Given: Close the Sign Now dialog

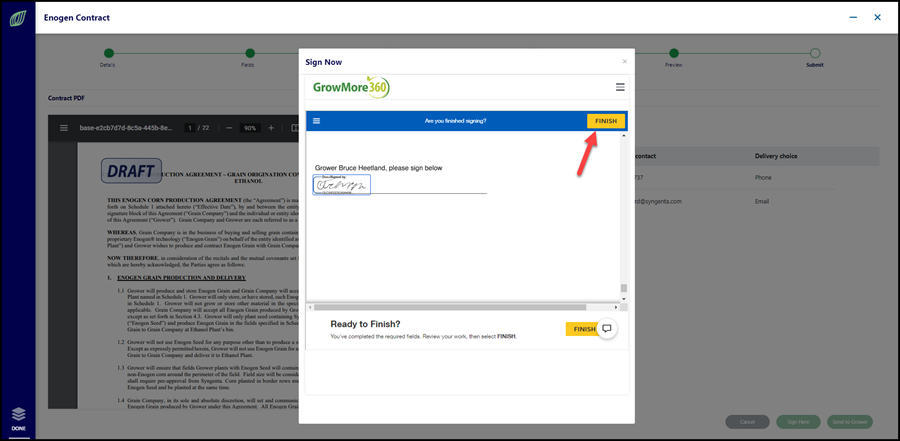Looking at the screenshot, I should coord(624,61).
